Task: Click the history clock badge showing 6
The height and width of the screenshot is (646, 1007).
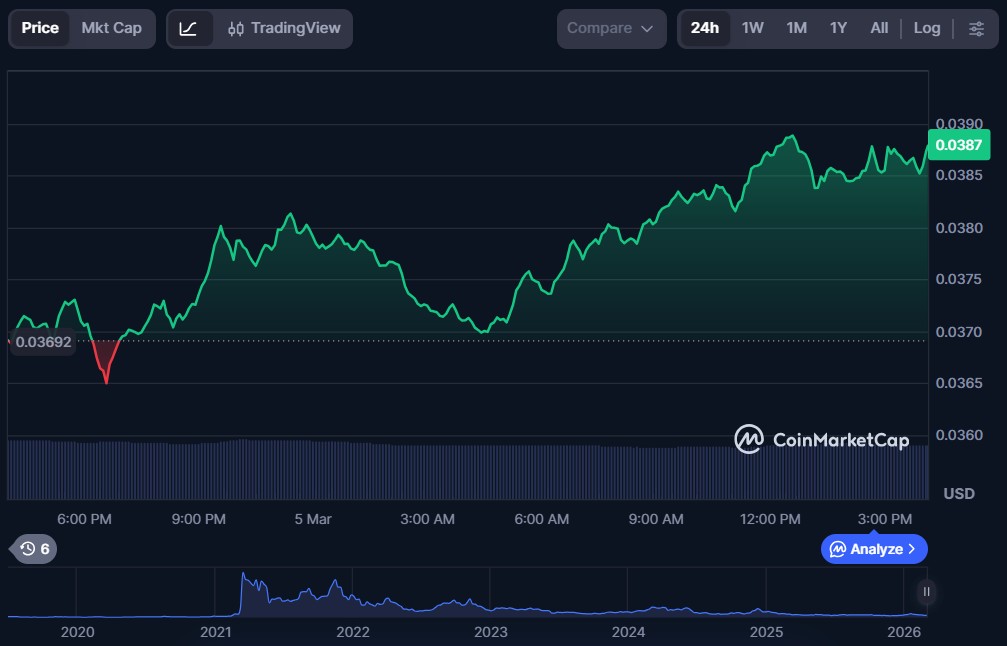Action: click(34, 548)
